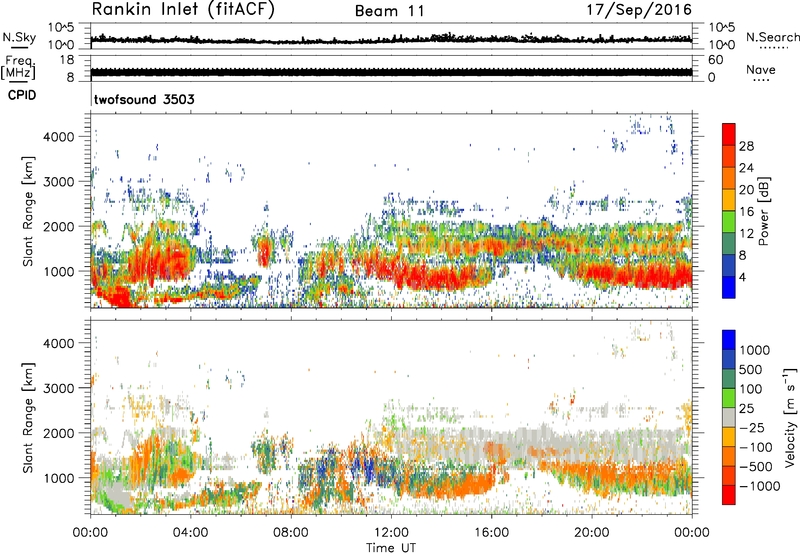Click the date "17/Sep/2016"
800x554 pixels.
click(639, 10)
